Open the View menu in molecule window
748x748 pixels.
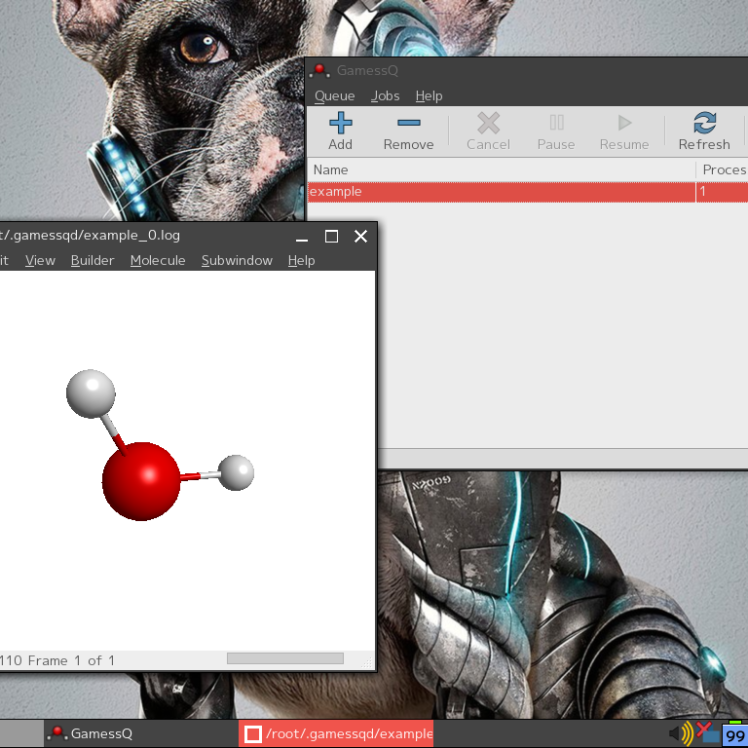click(x=40, y=260)
